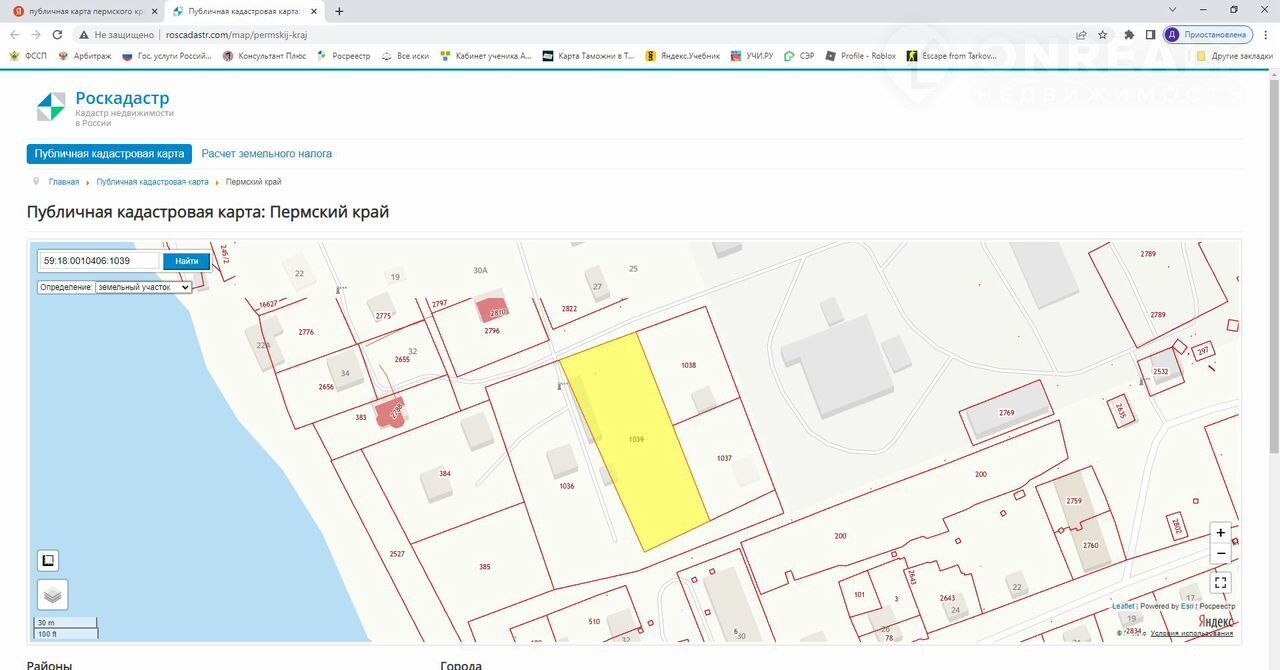The image size is (1280, 670).
Task: Switch to the "публичная карта пермского" tab
Action: 85,11
